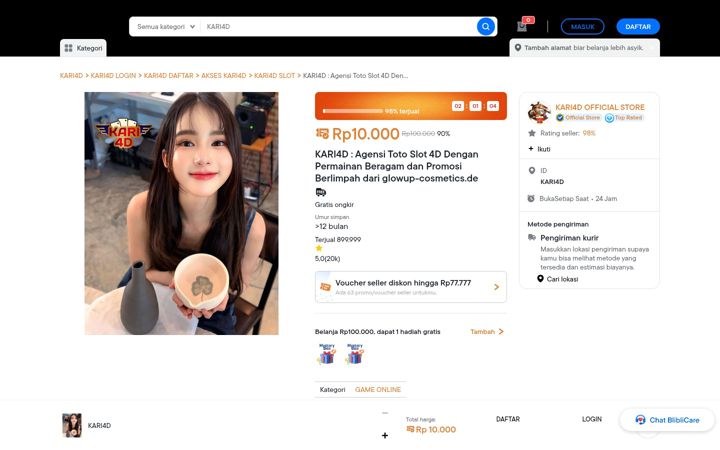
Task: Click DAFTAR in the bottom bar
Action: tap(508, 419)
